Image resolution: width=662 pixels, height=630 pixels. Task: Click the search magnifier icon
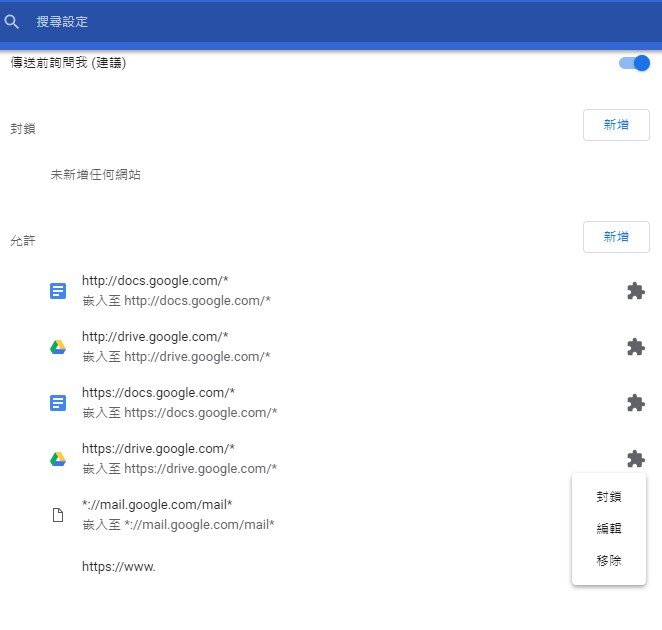[x=12, y=21]
